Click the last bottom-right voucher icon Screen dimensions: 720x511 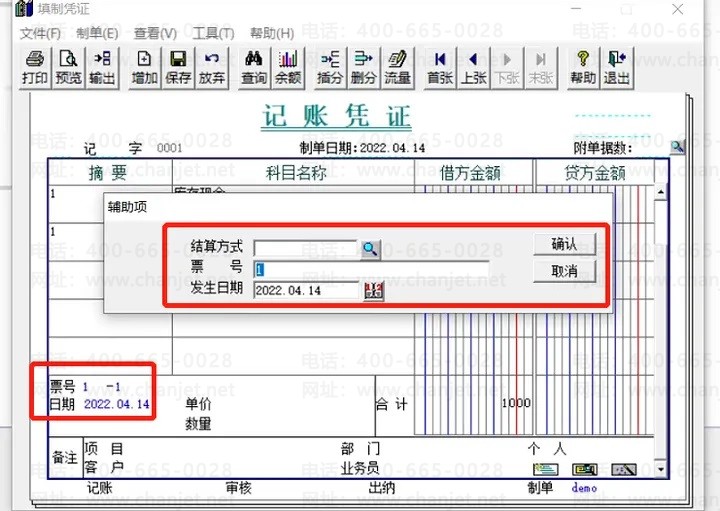point(624,469)
